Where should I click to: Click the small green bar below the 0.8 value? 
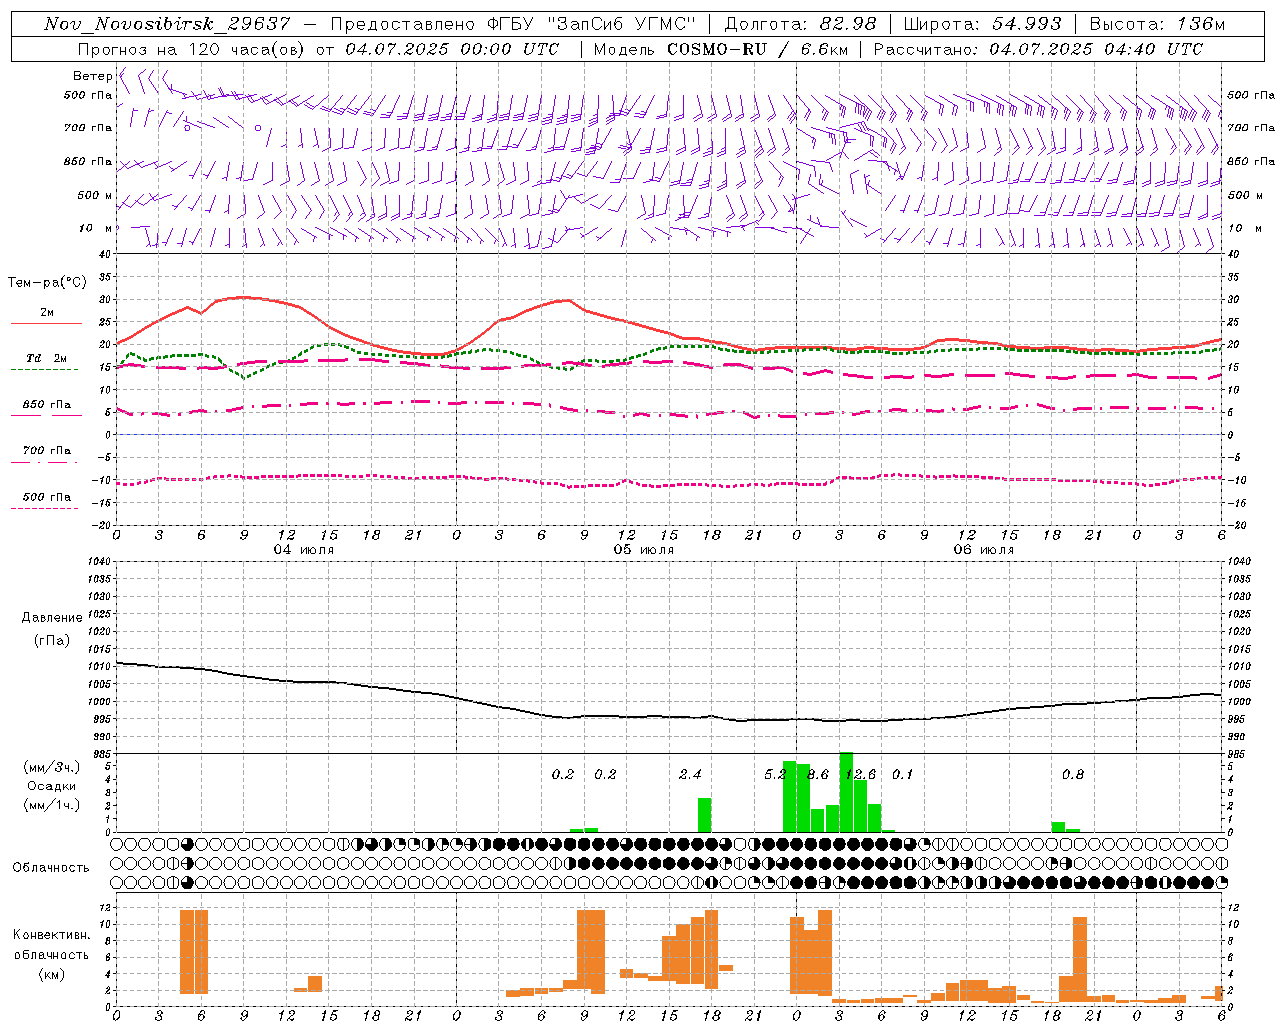pyautogui.click(x=1058, y=827)
